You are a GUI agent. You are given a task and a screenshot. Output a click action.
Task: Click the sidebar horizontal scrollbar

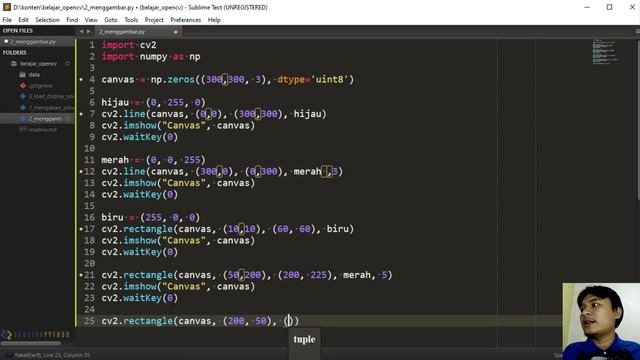pyautogui.click(x=31, y=343)
